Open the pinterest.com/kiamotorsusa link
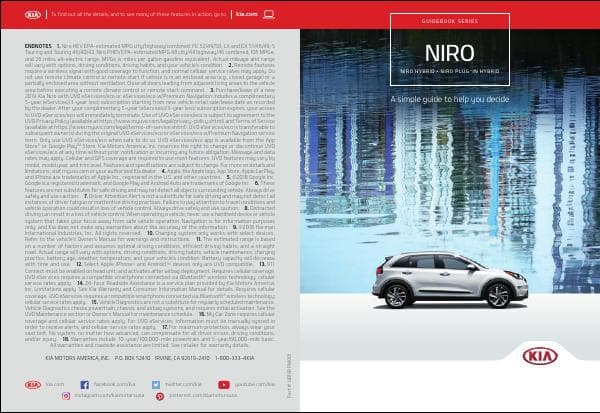Viewport: 600px width, 413px height. tap(203, 395)
